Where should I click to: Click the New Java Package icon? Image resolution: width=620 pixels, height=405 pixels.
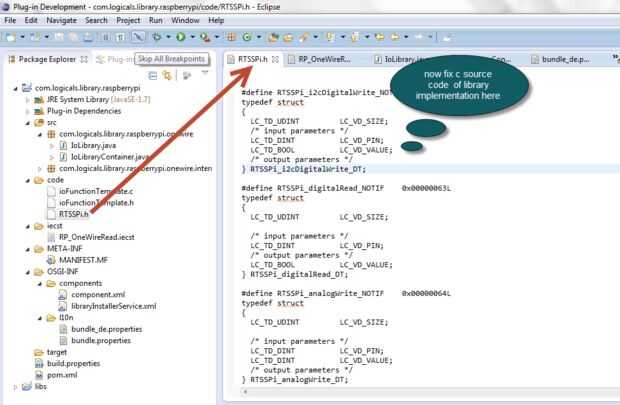click(231, 37)
